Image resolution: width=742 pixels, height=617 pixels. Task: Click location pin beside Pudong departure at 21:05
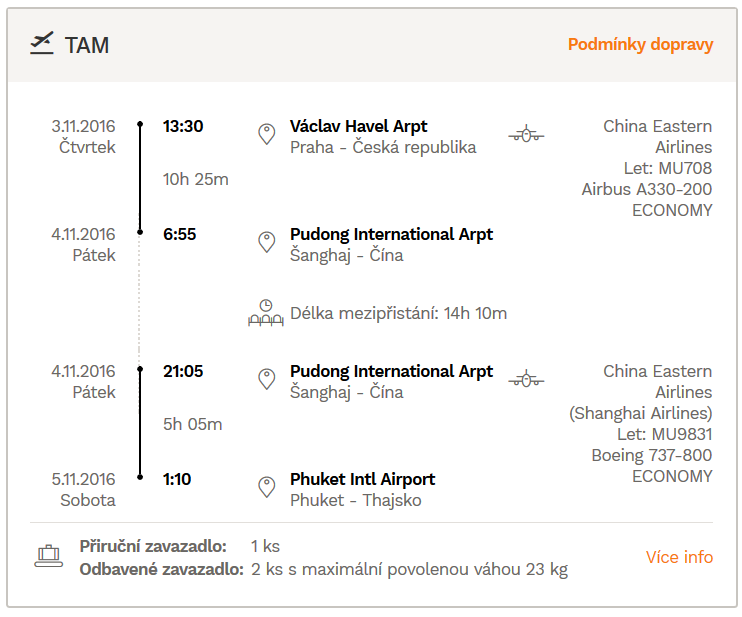pos(267,379)
